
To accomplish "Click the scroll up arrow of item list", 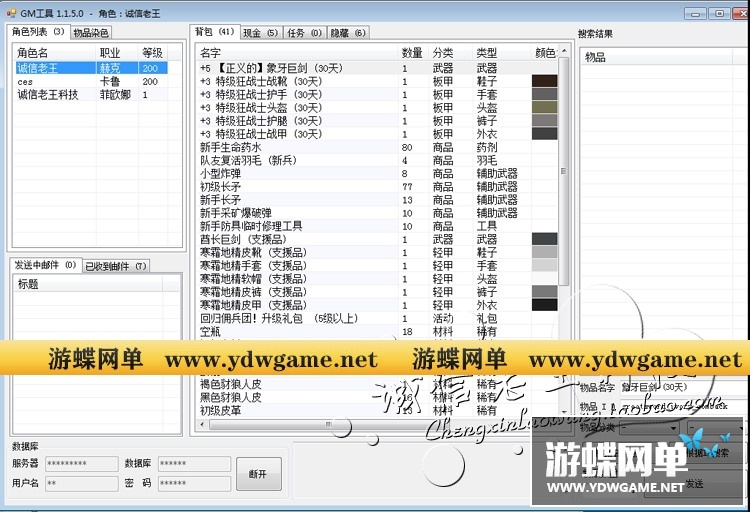I will tap(564, 52).
